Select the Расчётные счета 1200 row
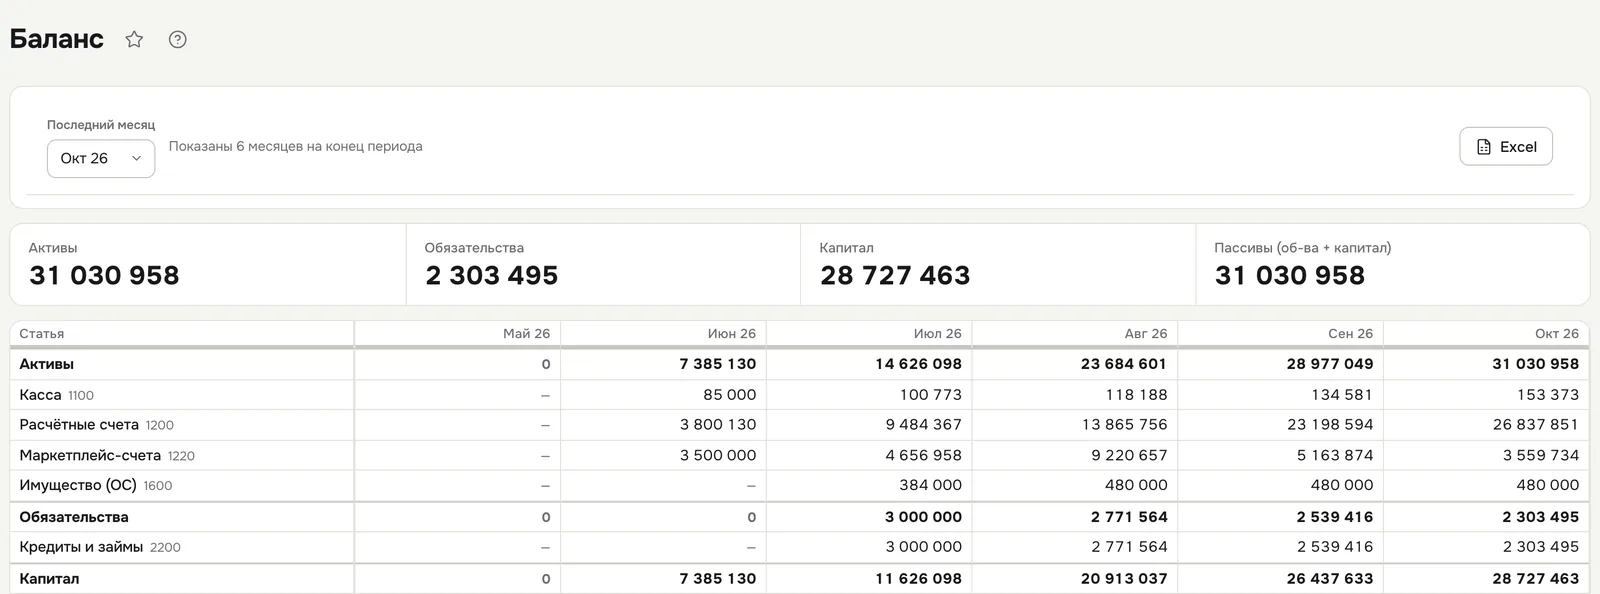This screenshot has width=1600, height=594. pyautogui.click(x=799, y=425)
